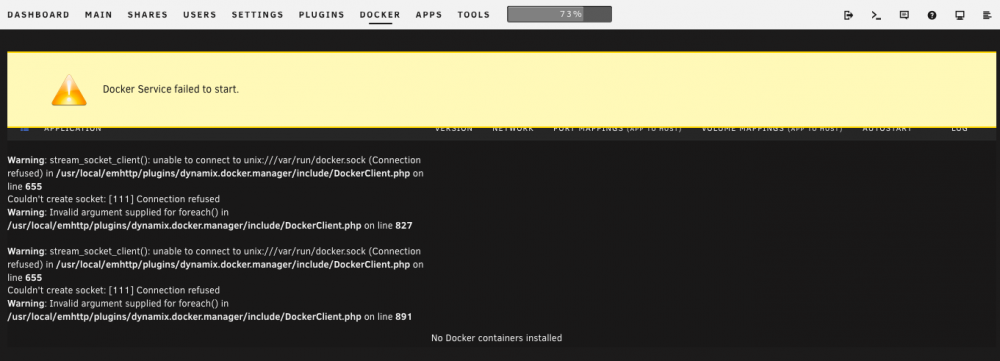
Task: Toggle the help question-mark icon
Action: [x=932, y=15]
